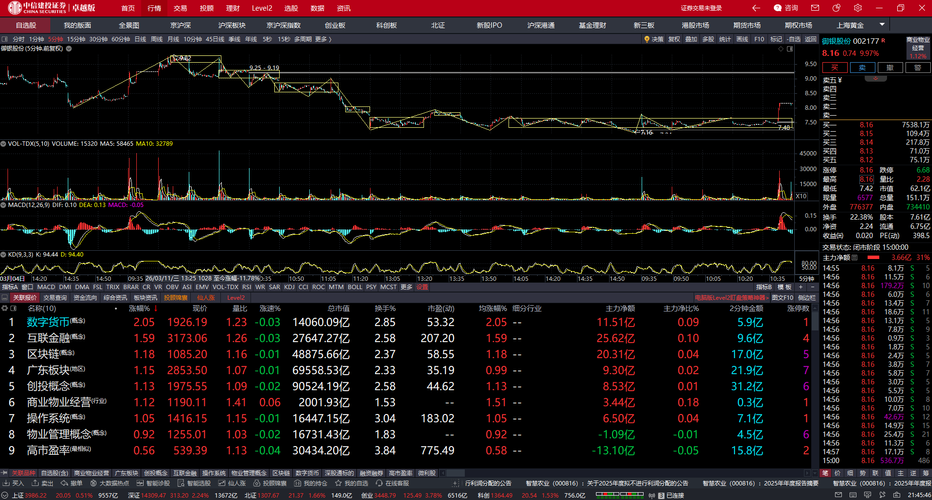Expand 更多 indicator list below chart

(x=407, y=287)
